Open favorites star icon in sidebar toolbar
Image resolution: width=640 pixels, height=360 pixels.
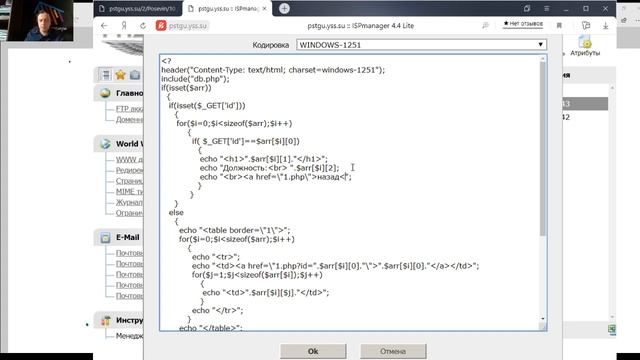click(x=120, y=75)
